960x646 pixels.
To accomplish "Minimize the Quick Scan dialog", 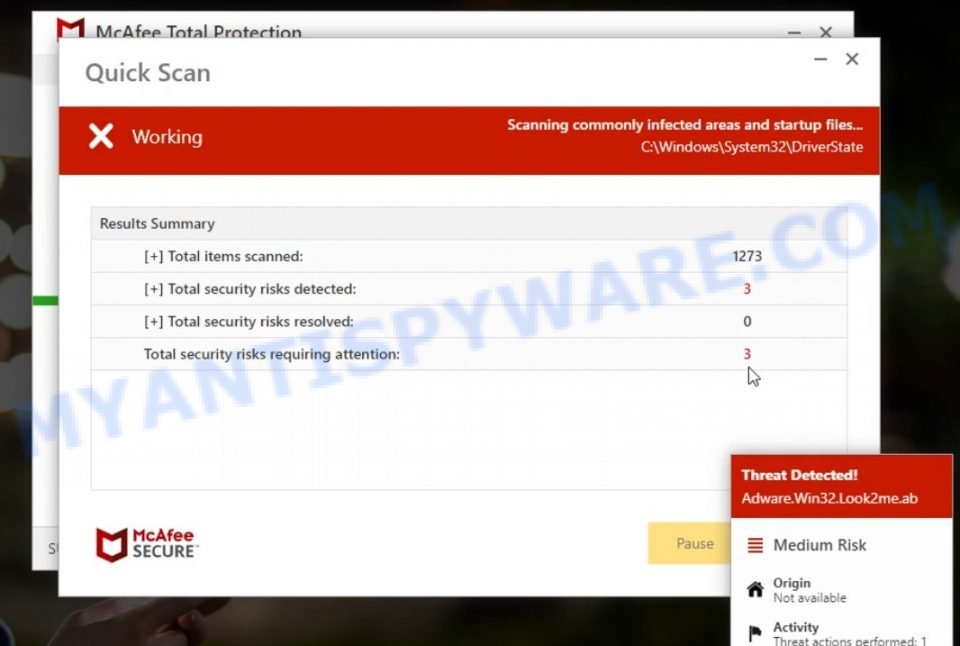I will (820, 59).
